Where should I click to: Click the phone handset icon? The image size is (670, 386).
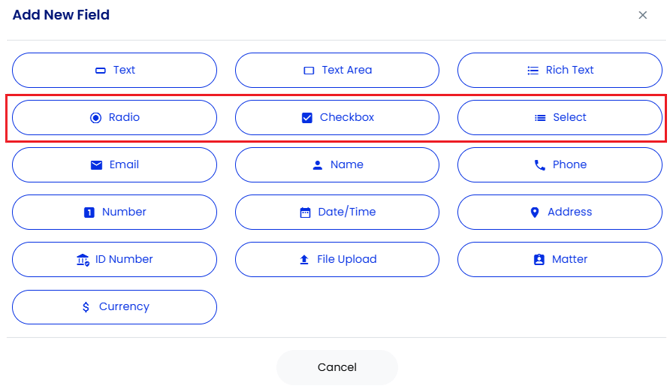pyautogui.click(x=540, y=165)
